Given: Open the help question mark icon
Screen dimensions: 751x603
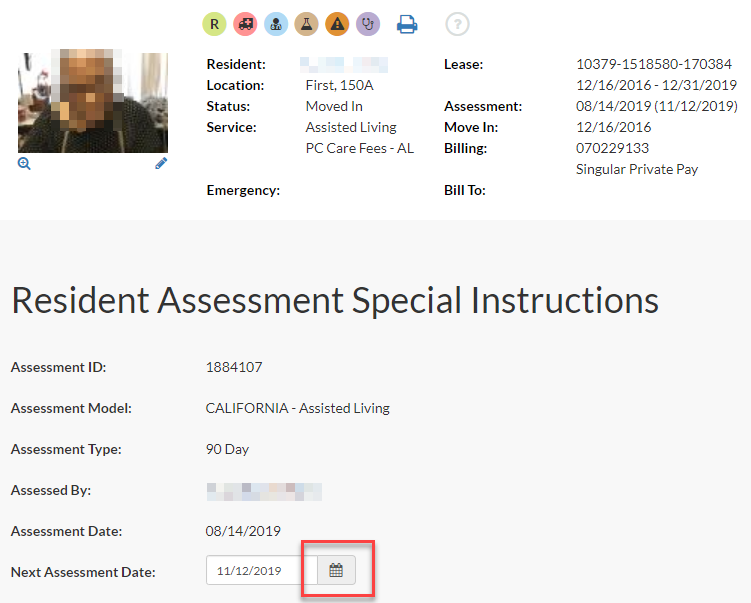Looking at the screenshot, I should pos(457,24).
